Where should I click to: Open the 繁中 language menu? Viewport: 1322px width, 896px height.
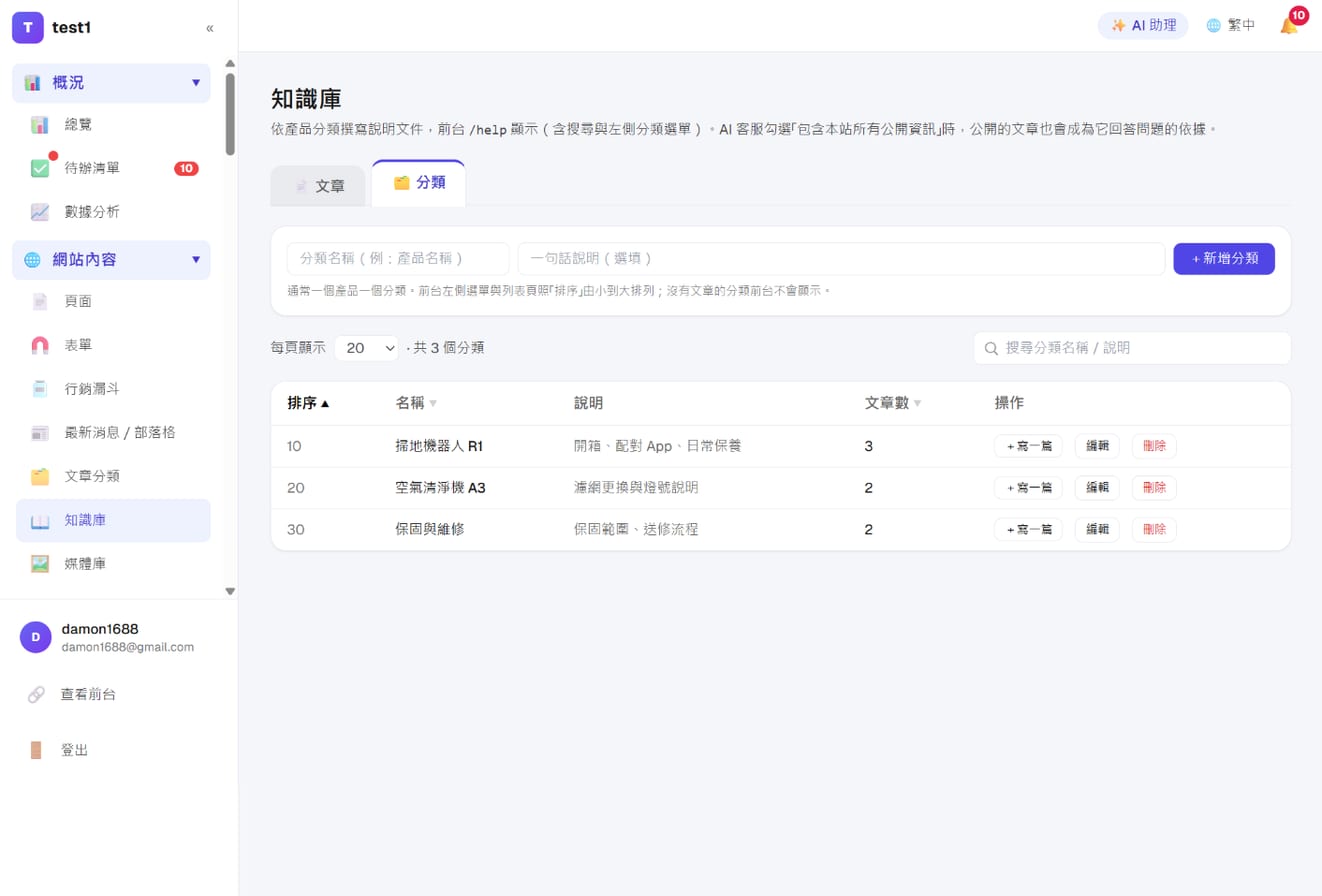1230,26
